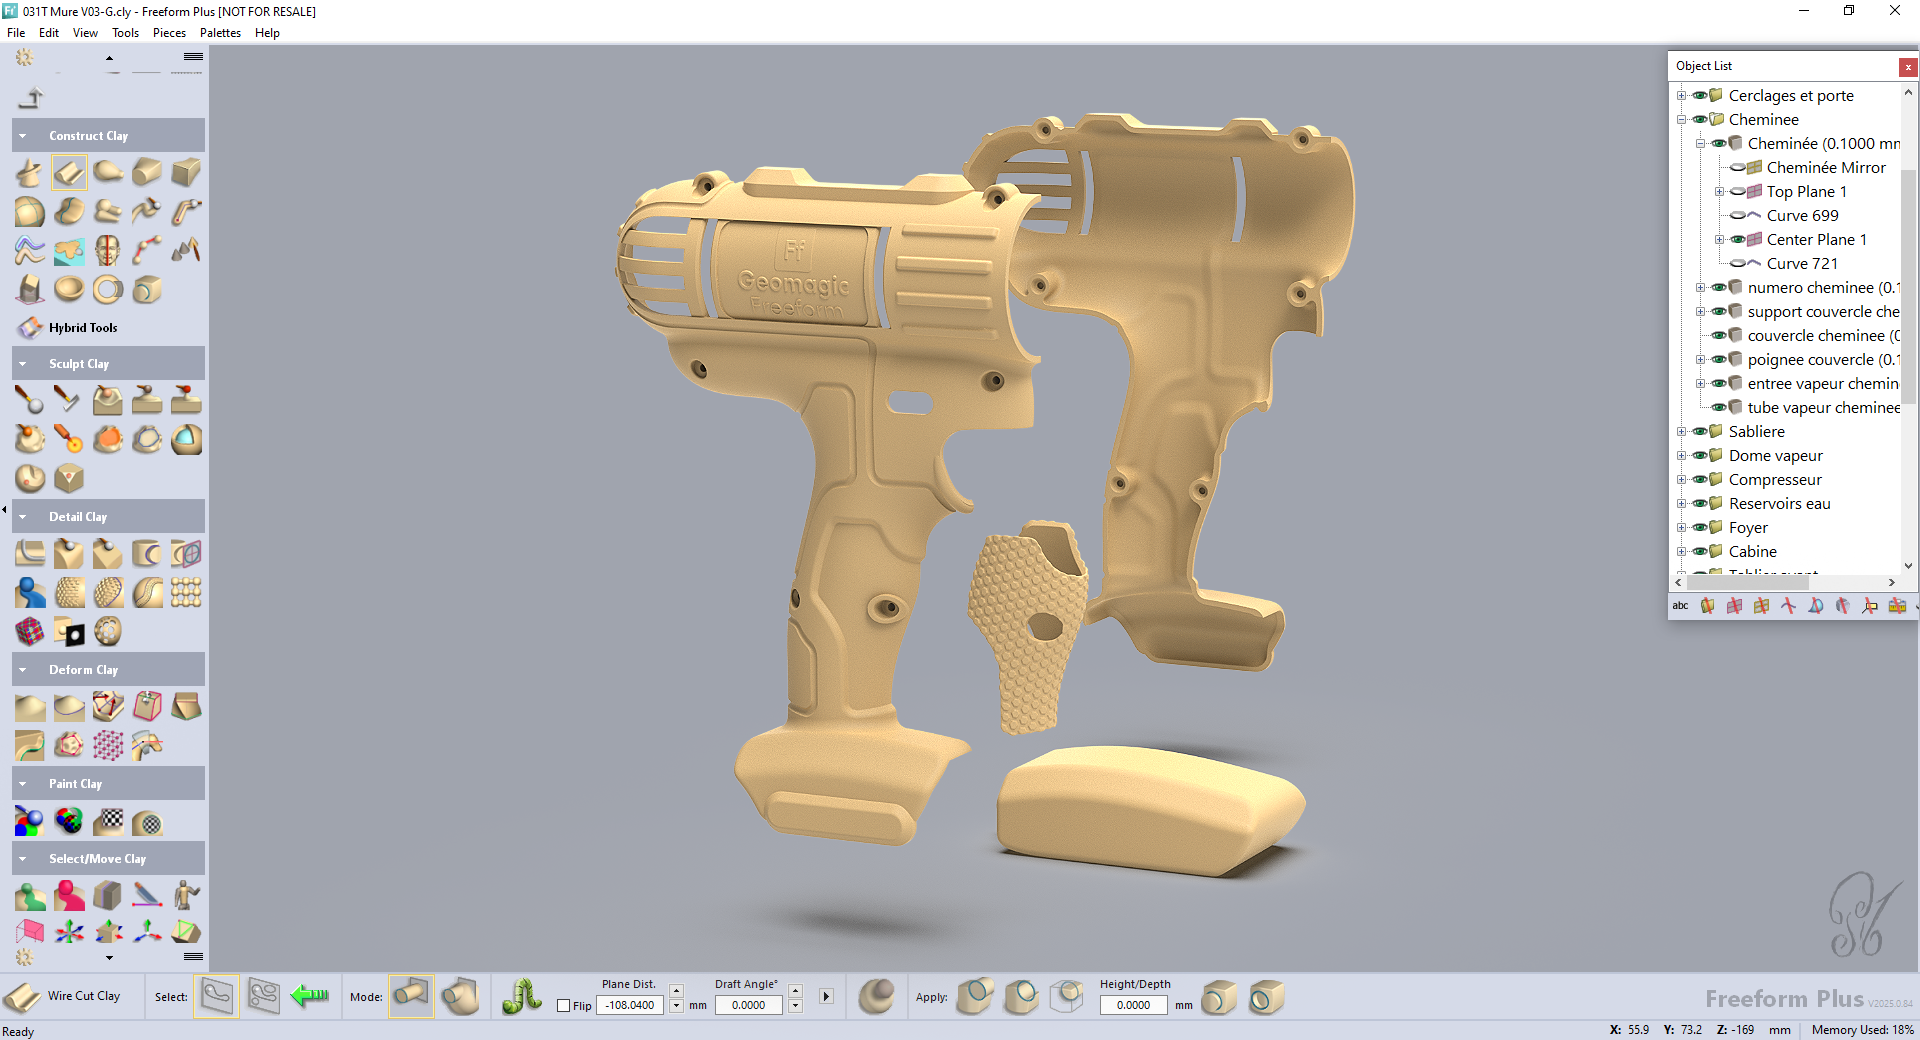Click the green left arrow in bottom toolbar
This screenshot has height=1040, width=1920.
tap(310, 996)
